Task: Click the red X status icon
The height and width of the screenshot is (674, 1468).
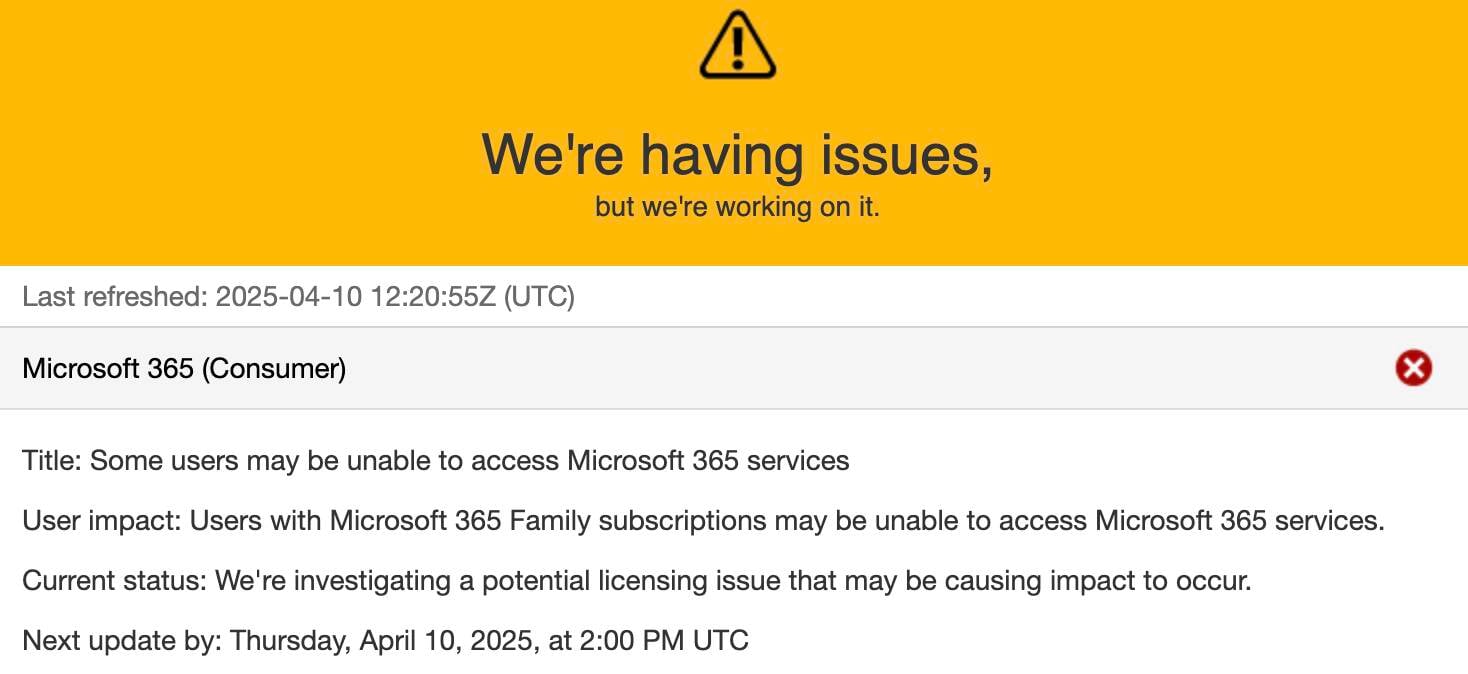Action: (x=1413, y=369)
